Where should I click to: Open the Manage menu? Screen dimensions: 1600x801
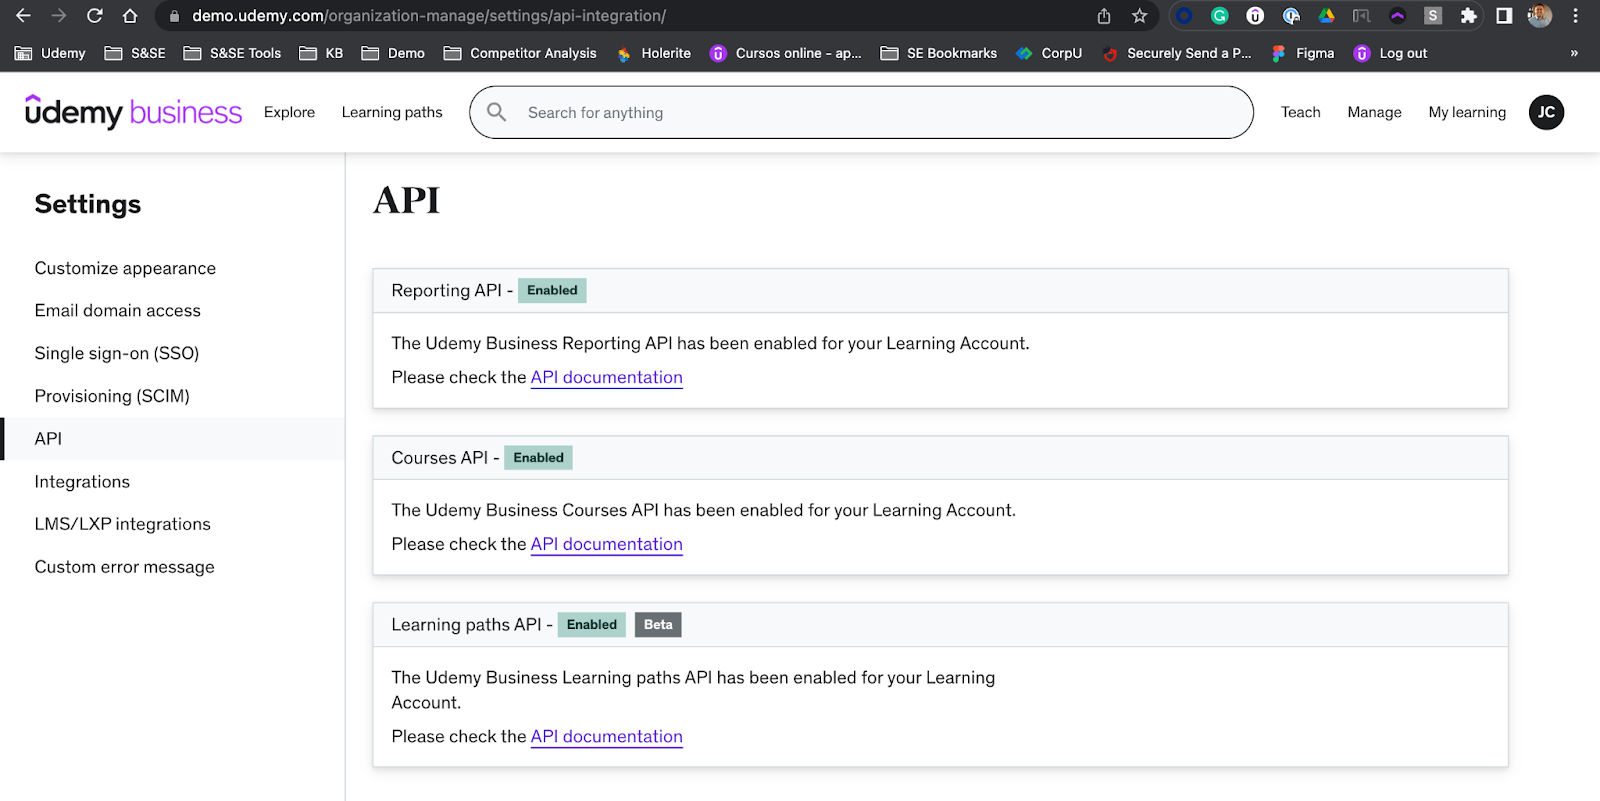point(1374,112)
